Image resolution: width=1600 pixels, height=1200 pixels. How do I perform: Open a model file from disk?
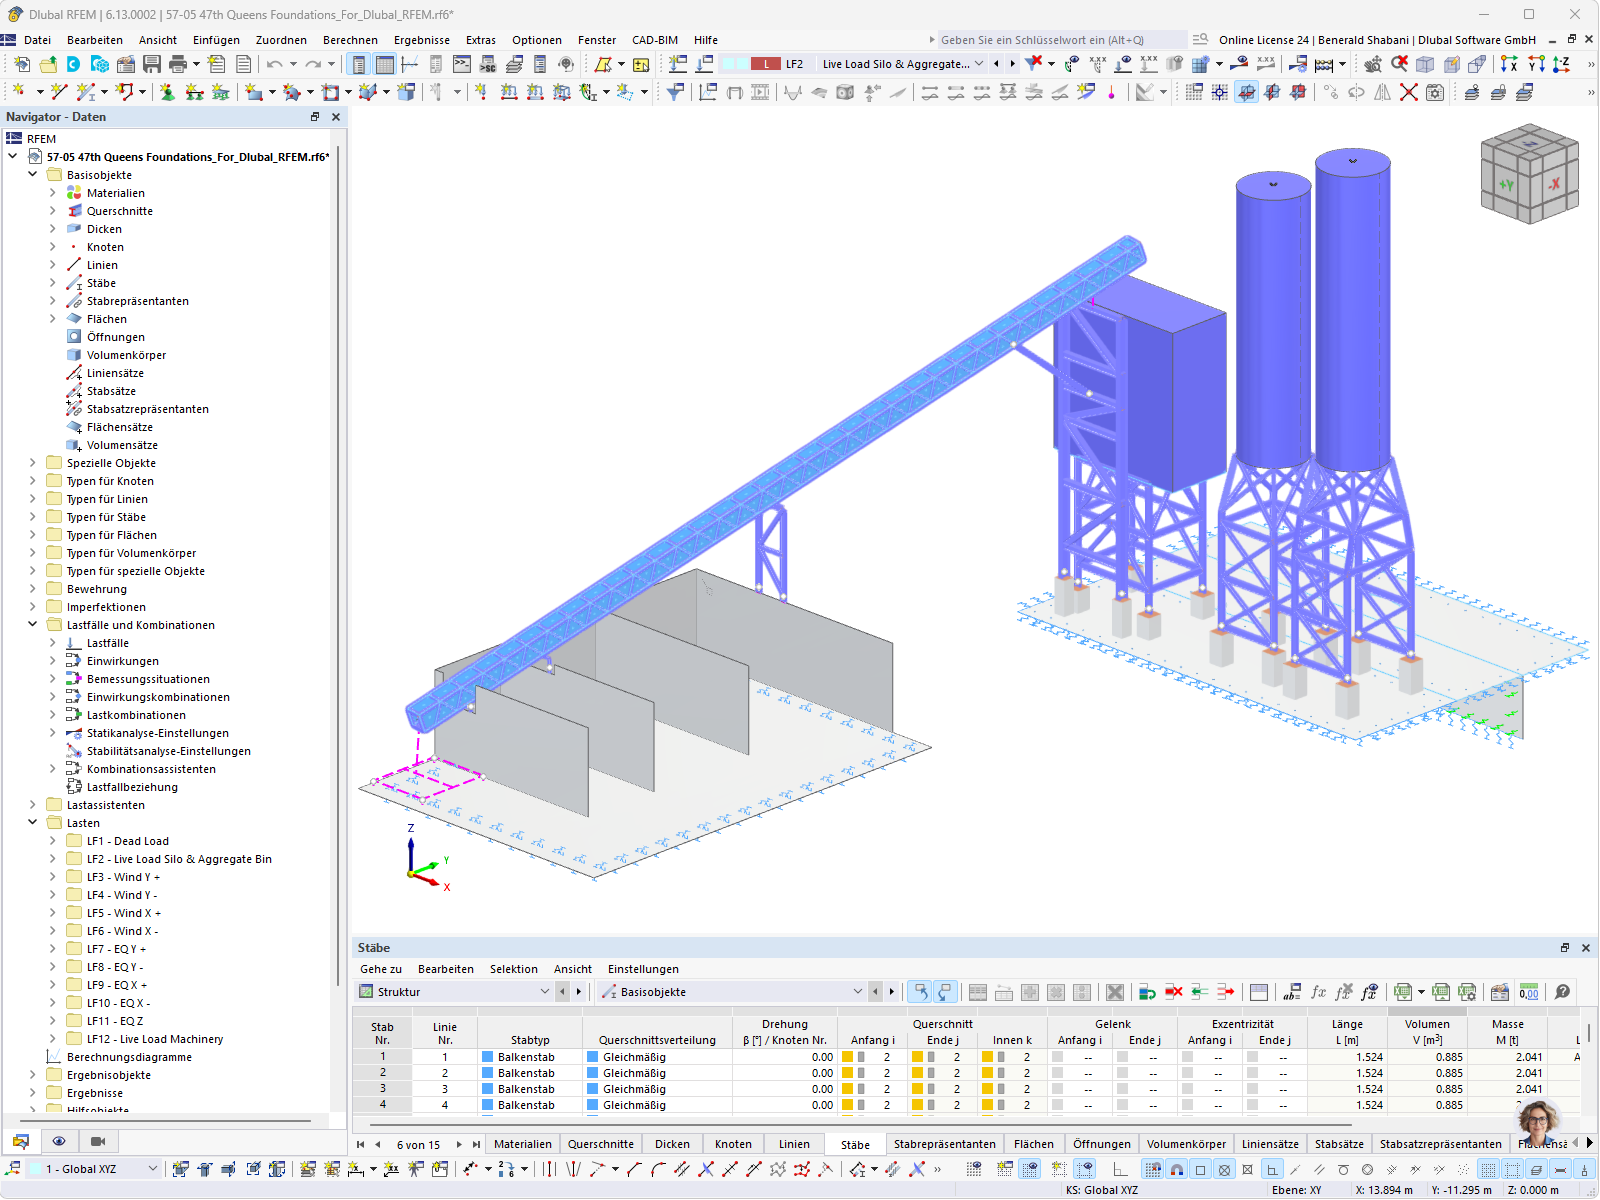point(47,63)
